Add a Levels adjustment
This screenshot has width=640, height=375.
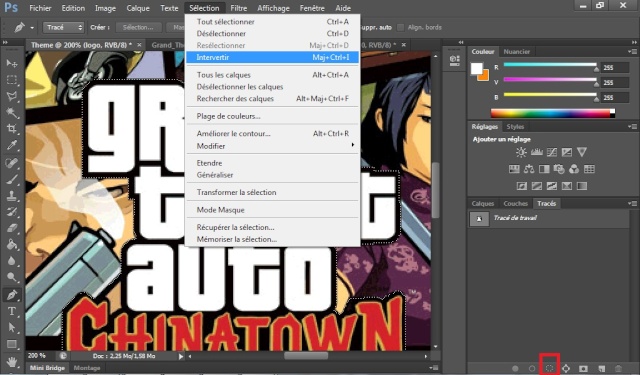pos(536,152)
